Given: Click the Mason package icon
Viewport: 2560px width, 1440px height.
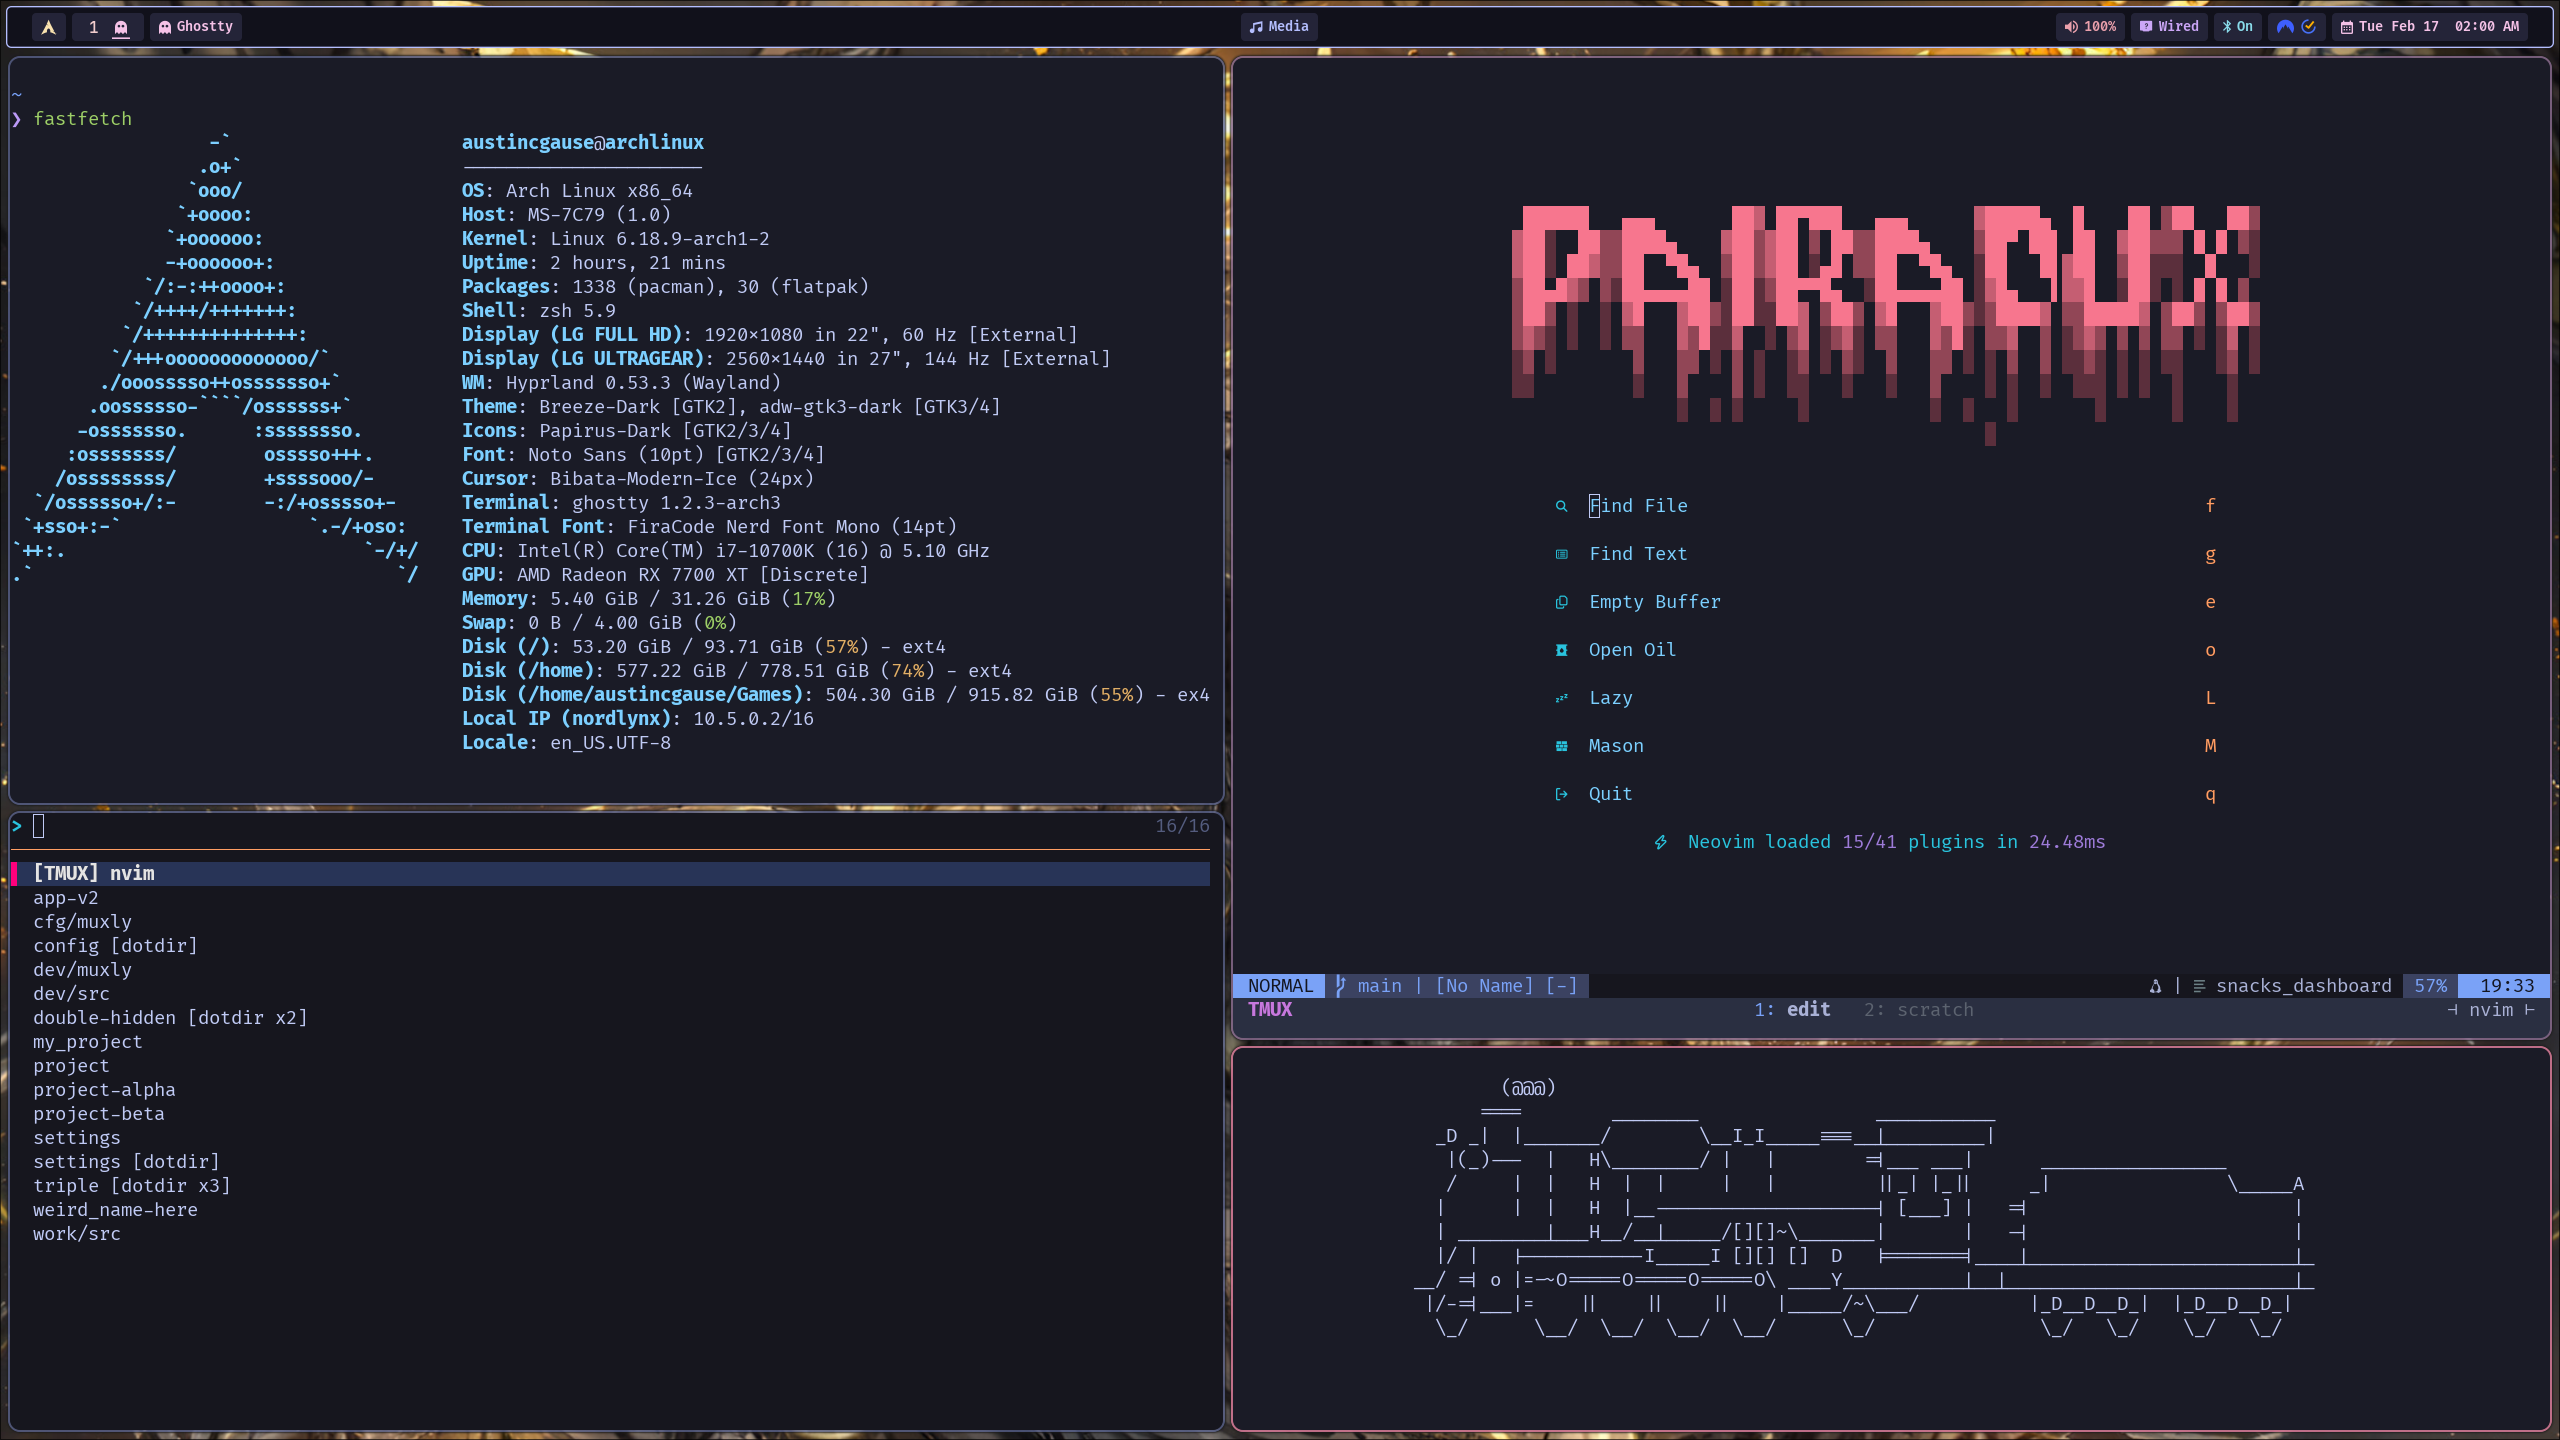Looking at the screenshot, I should 1561,746.
